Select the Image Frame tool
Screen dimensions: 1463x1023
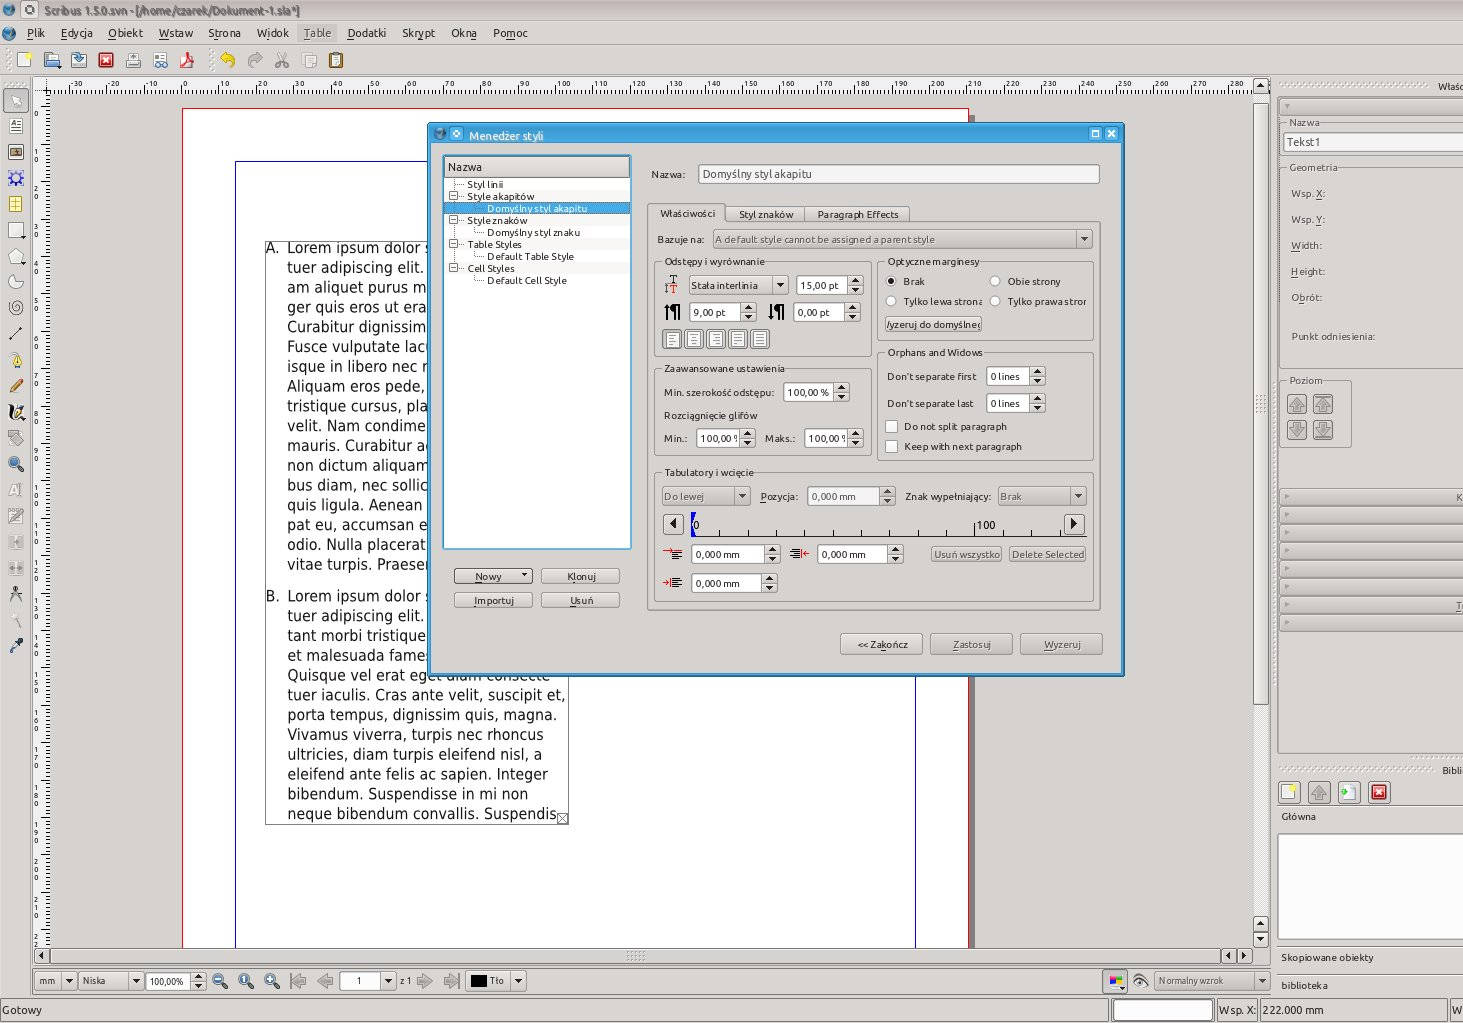[16, 152]
